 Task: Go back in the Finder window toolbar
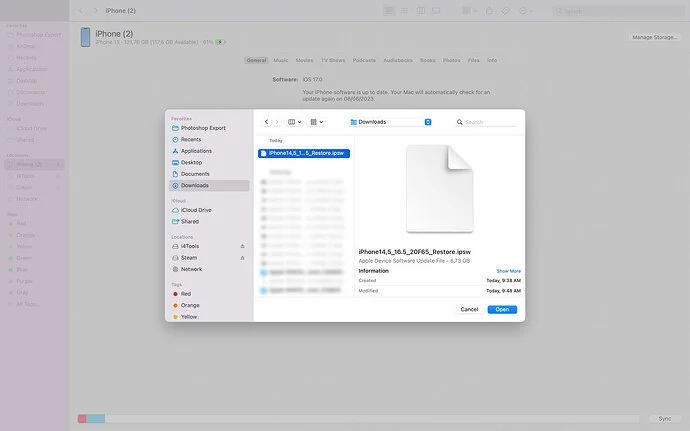click(81, 11)
